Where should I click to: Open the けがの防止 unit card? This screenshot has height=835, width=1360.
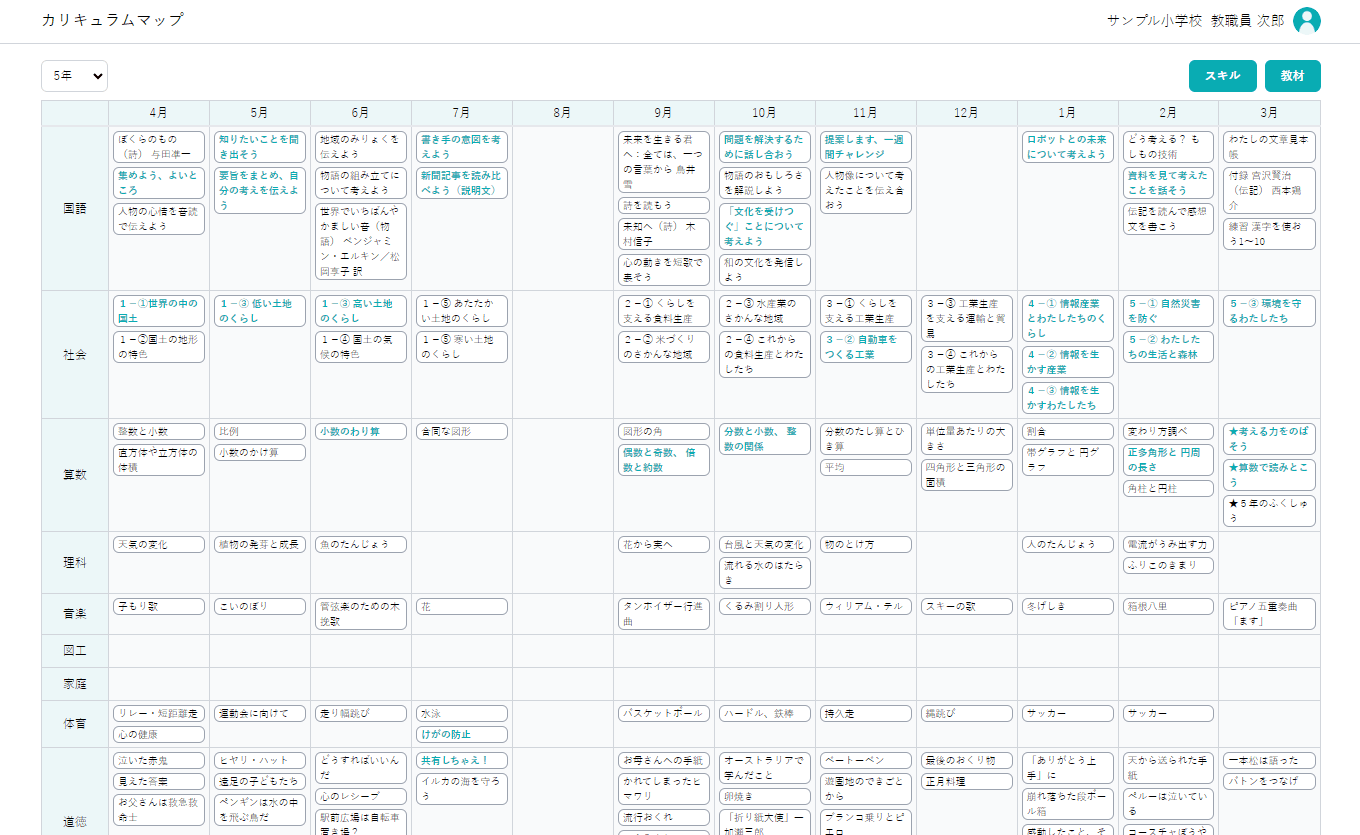(x=461, y=735)
